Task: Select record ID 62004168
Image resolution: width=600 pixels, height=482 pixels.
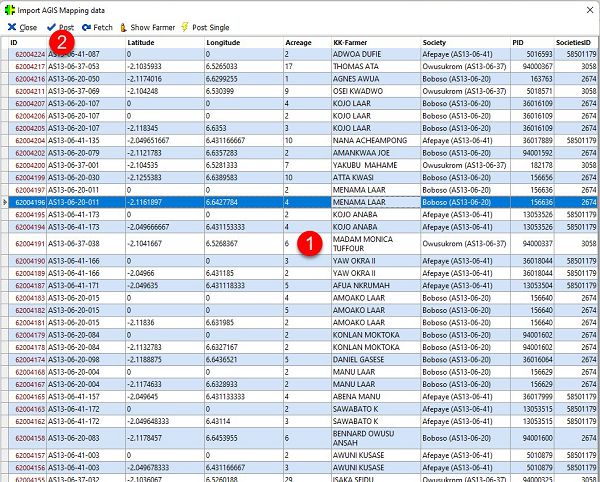Action: point(28,372)
